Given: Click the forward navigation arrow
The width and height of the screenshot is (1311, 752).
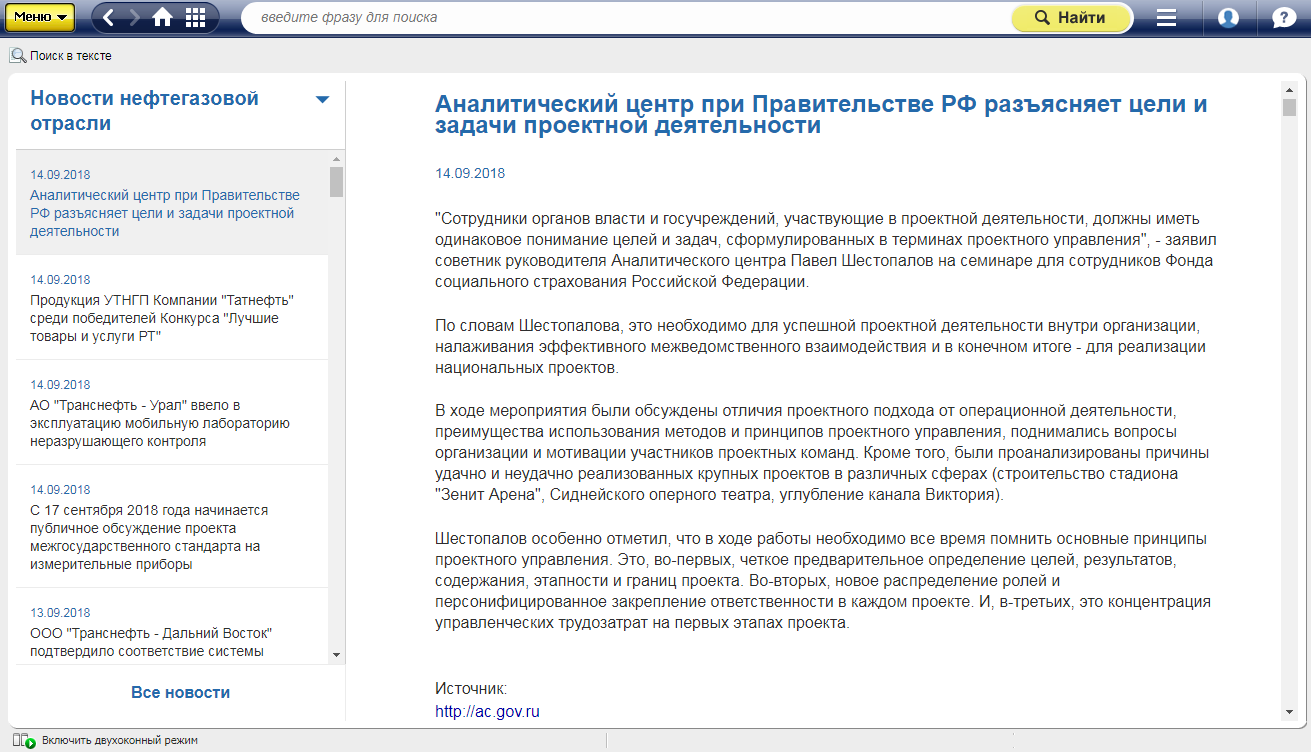Looking at the screenshot, I should pyautogui.click(x=134, y=17).
